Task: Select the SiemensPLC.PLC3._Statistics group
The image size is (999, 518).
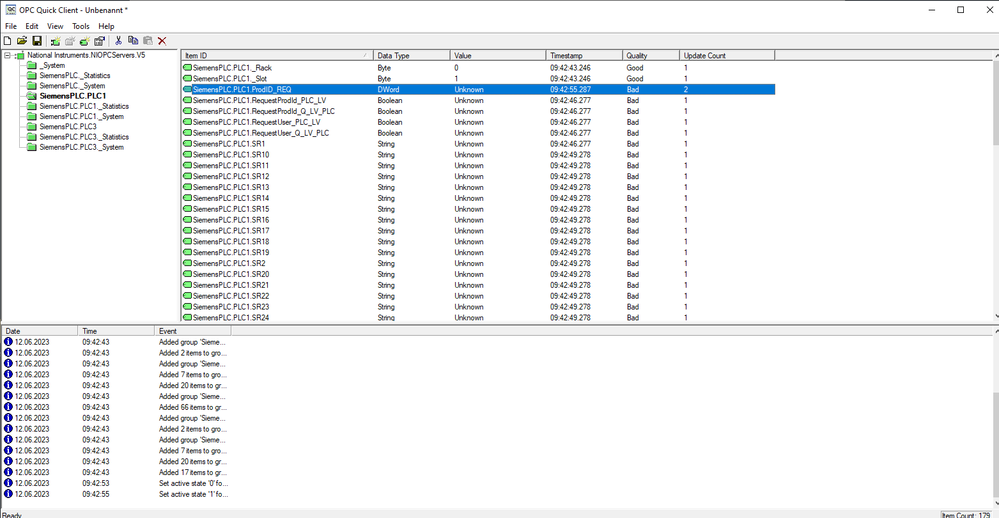Action: pyautogui.click(x=84, y=137)
